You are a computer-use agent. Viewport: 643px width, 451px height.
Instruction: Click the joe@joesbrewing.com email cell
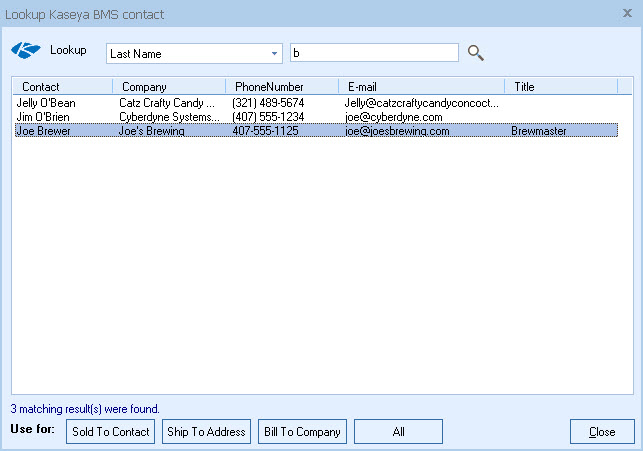(397, 131)
